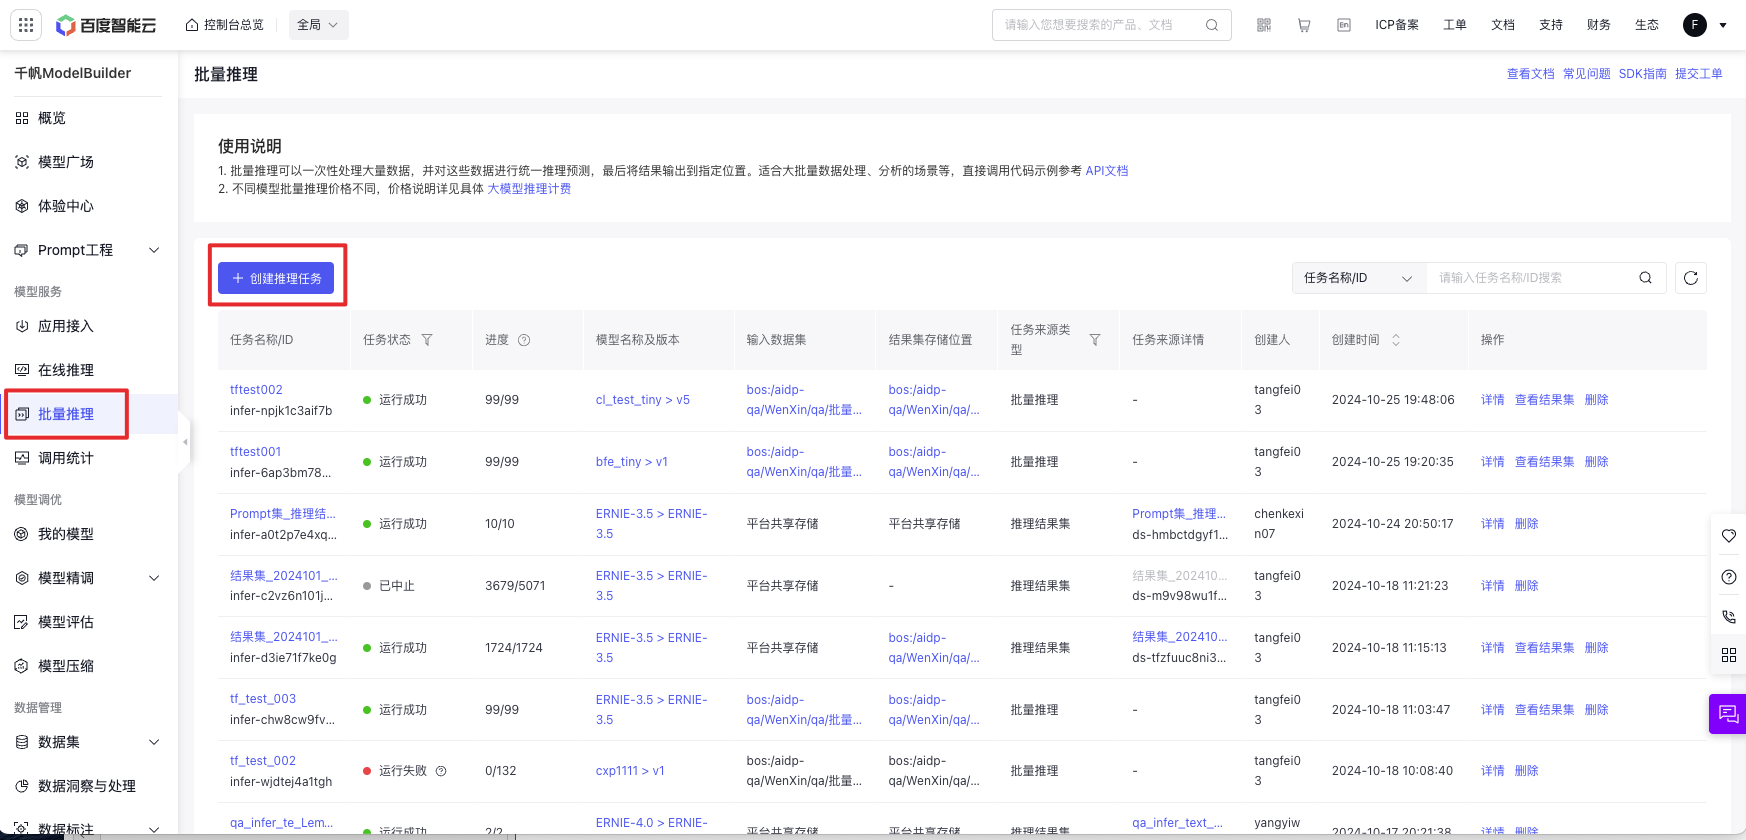Click the user avatar F
The width and height of the screenshot is (1746, 840).
click(x=1695, y=25)
